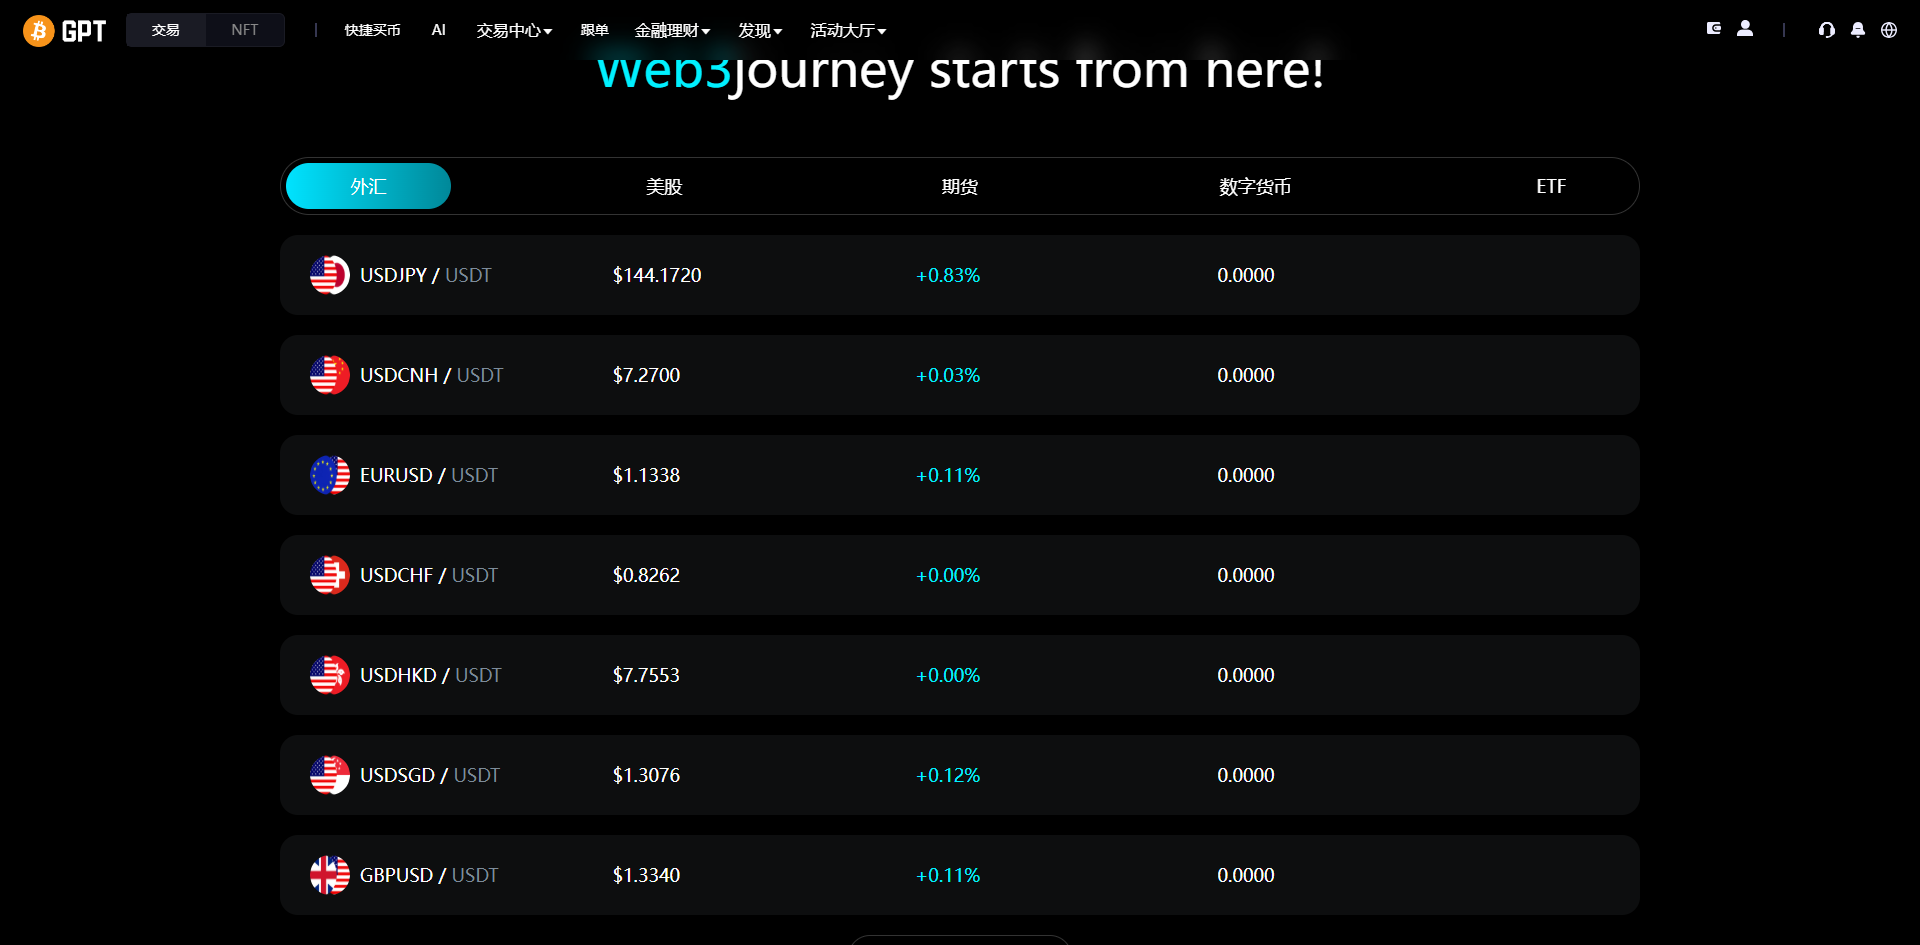Open the wallet icon in header

pos(1714,29)
